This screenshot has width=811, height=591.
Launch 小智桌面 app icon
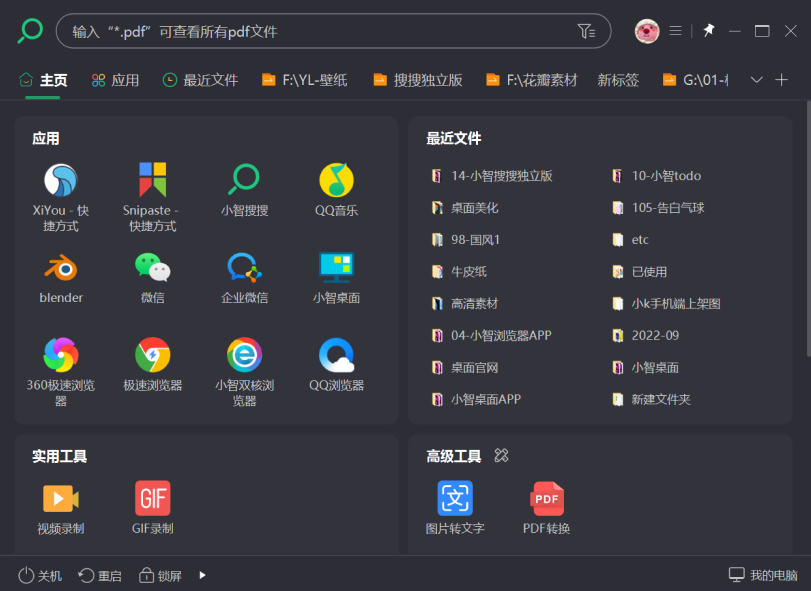coord(336,278)
